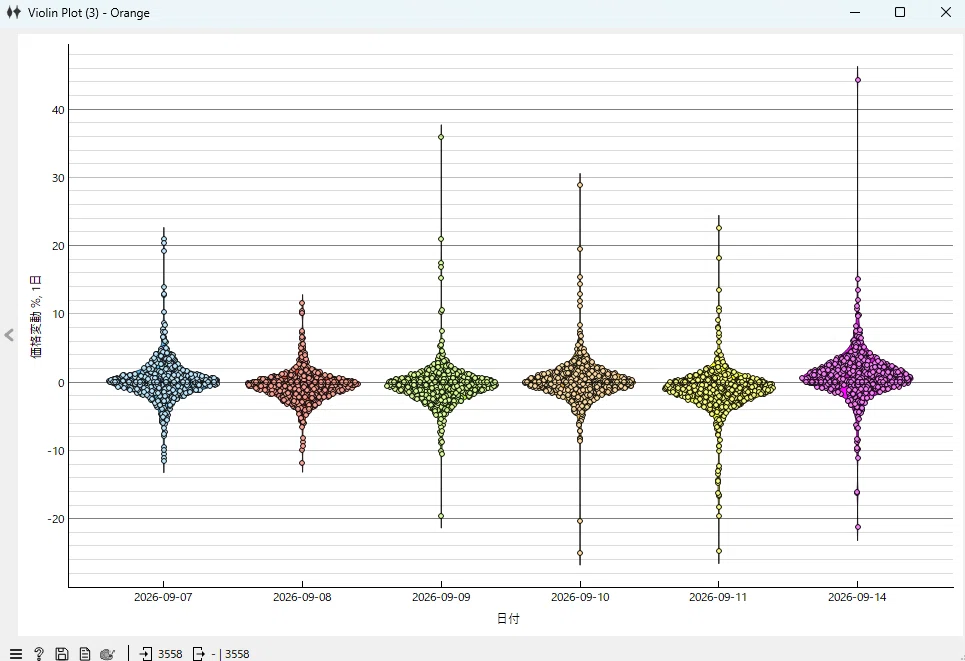
Task: Select the green 2026-09-09 violin
Action: 441,383
